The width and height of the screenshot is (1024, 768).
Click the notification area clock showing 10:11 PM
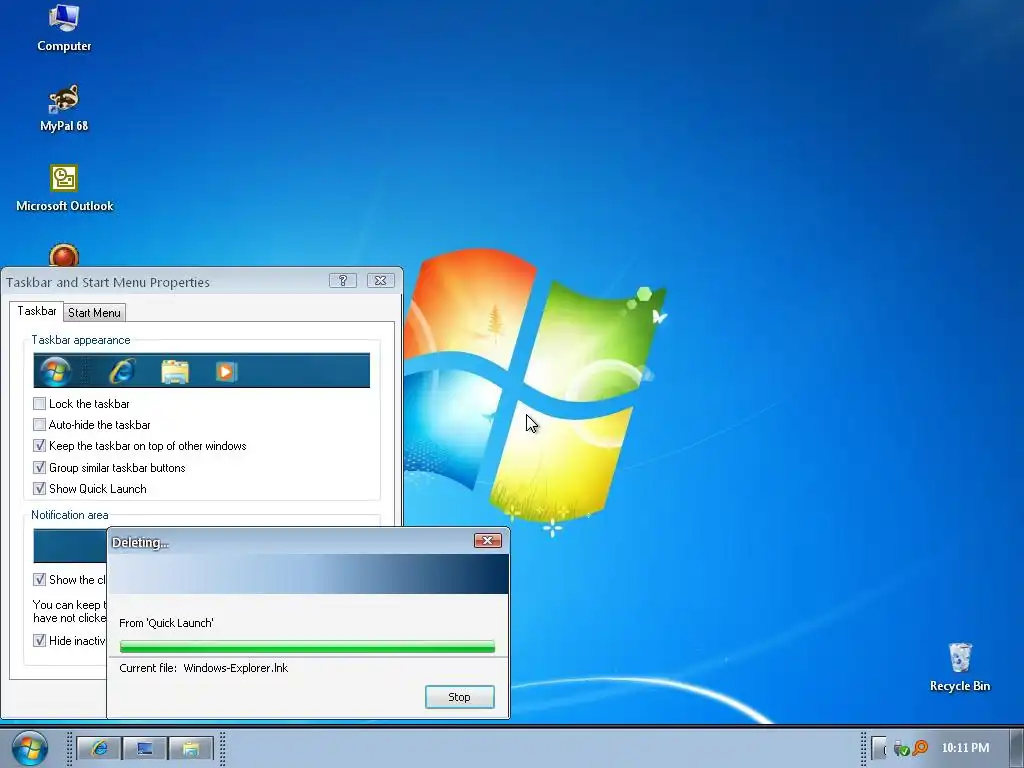tap(965, 748)
